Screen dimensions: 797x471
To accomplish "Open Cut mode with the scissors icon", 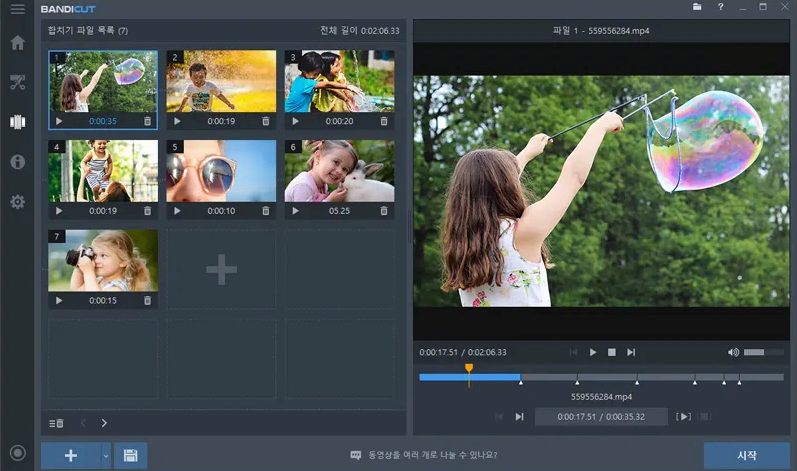I will pos(17,82).
